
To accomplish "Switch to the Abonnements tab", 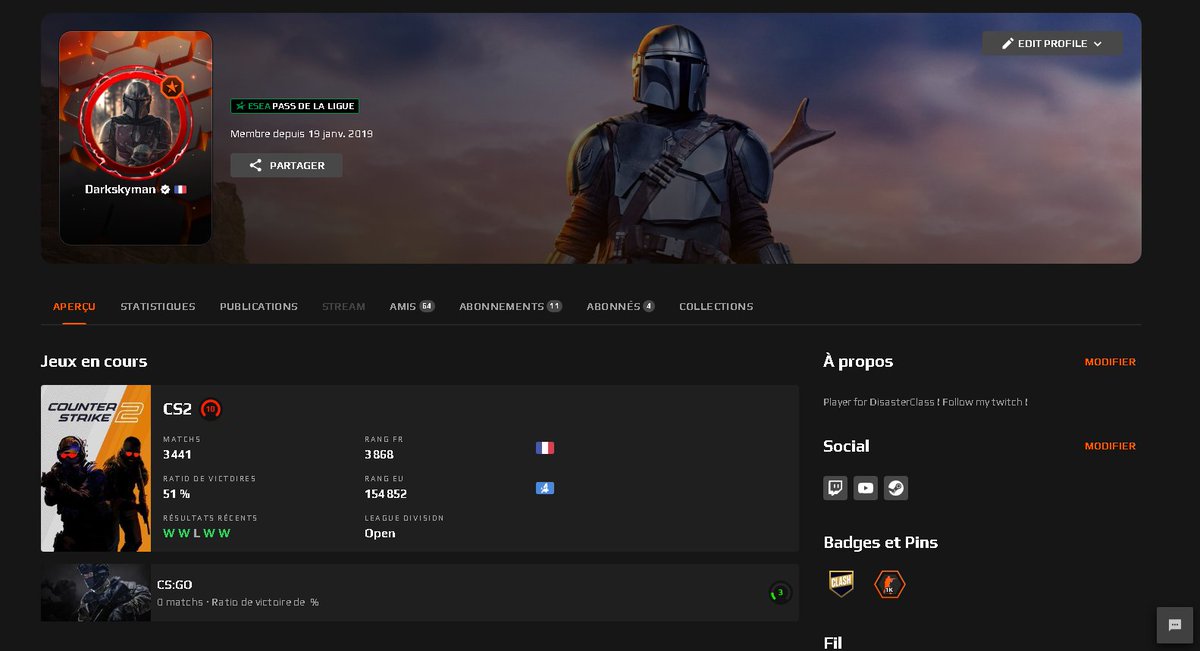I will click(x=510, y=306).
